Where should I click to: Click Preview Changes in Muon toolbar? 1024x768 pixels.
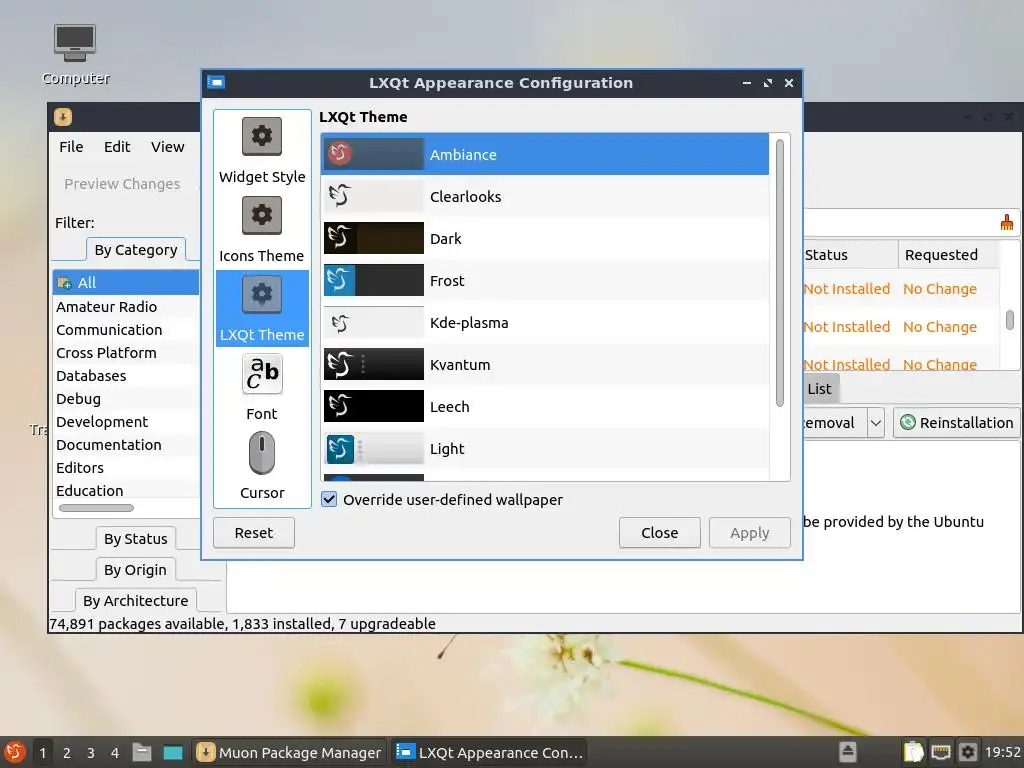[x=122, y=184]
